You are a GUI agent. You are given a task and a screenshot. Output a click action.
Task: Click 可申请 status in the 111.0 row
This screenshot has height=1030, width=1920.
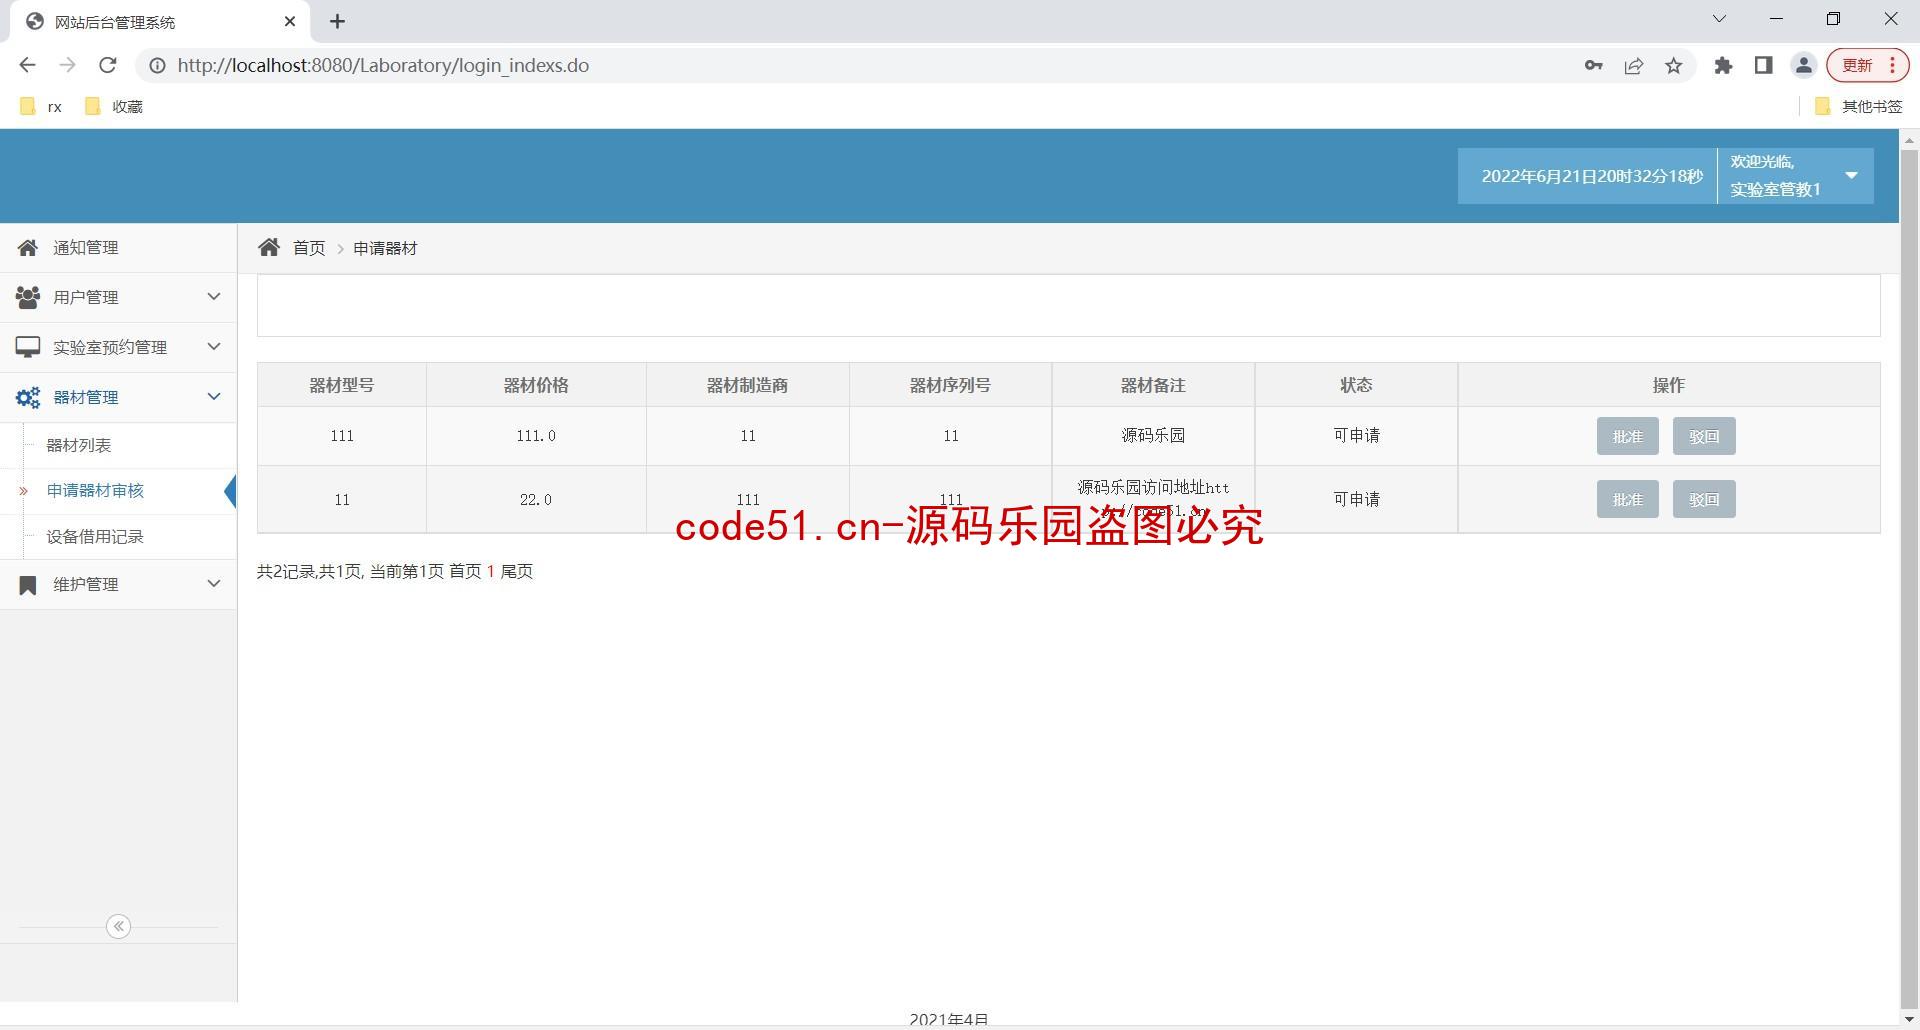1356,435
